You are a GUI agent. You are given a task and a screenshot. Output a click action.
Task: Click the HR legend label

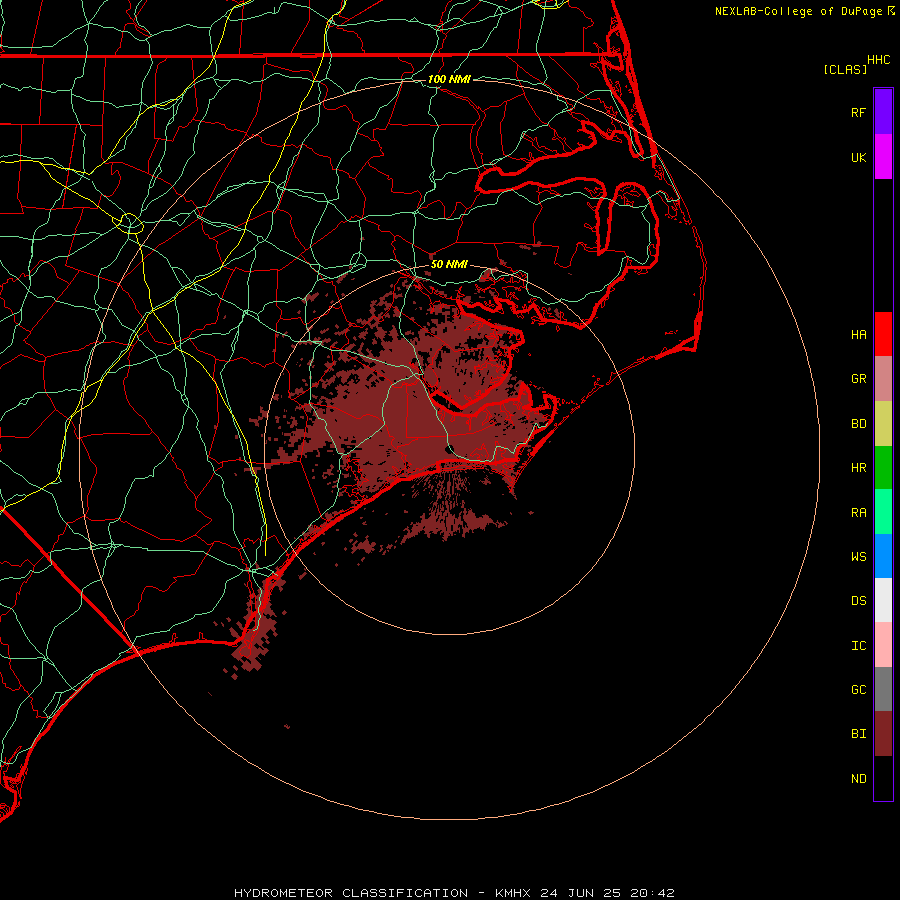tap(858, 468)
